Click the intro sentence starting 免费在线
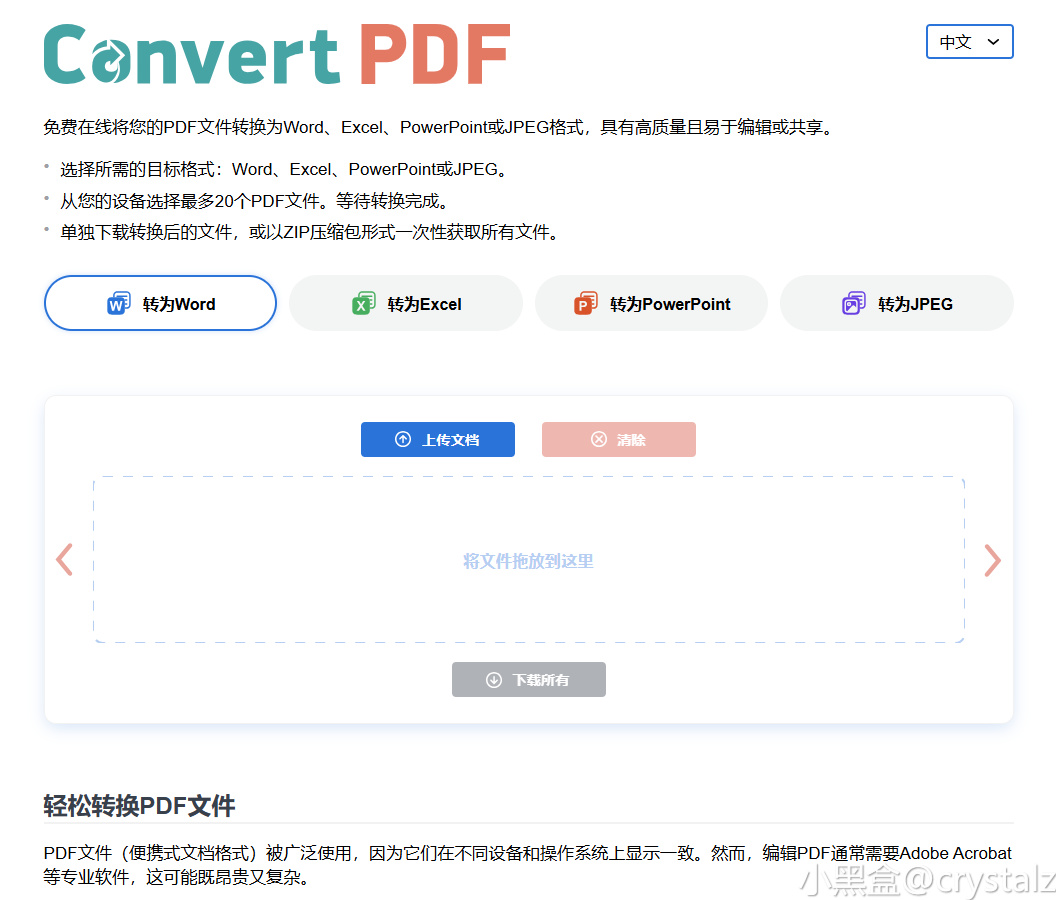The height and width of the screenshot is (900, 1056). tap(439, 127)
